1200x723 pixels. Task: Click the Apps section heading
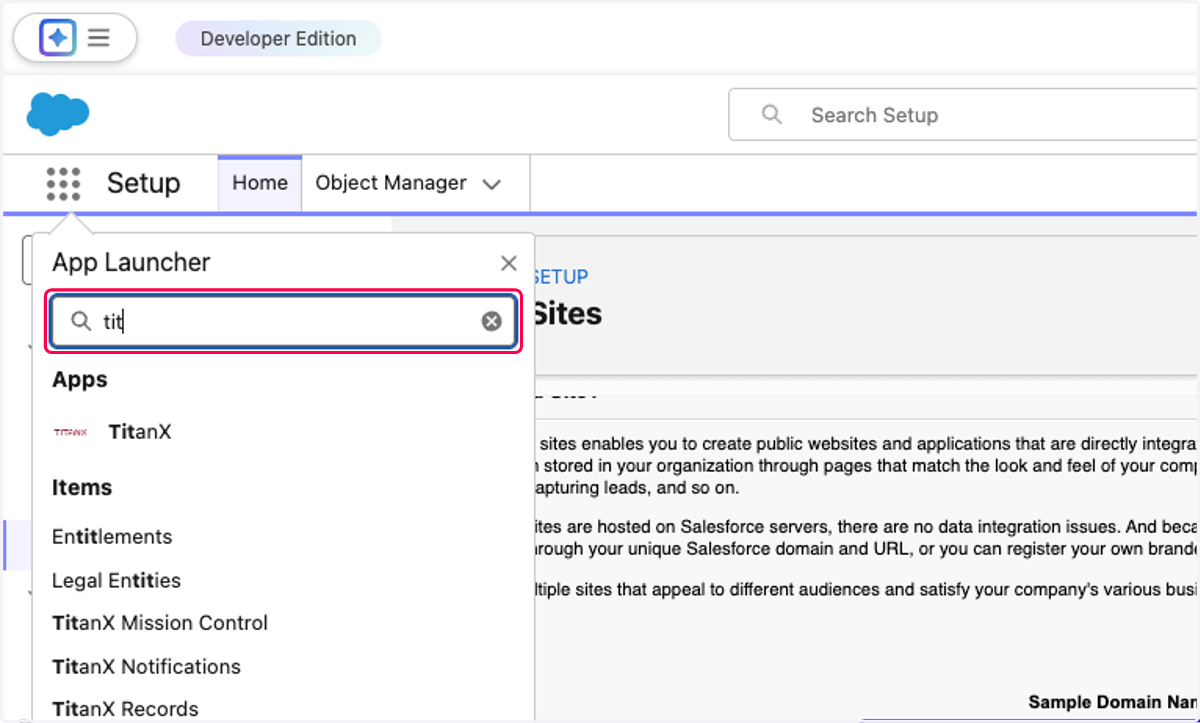pos(80,380)
